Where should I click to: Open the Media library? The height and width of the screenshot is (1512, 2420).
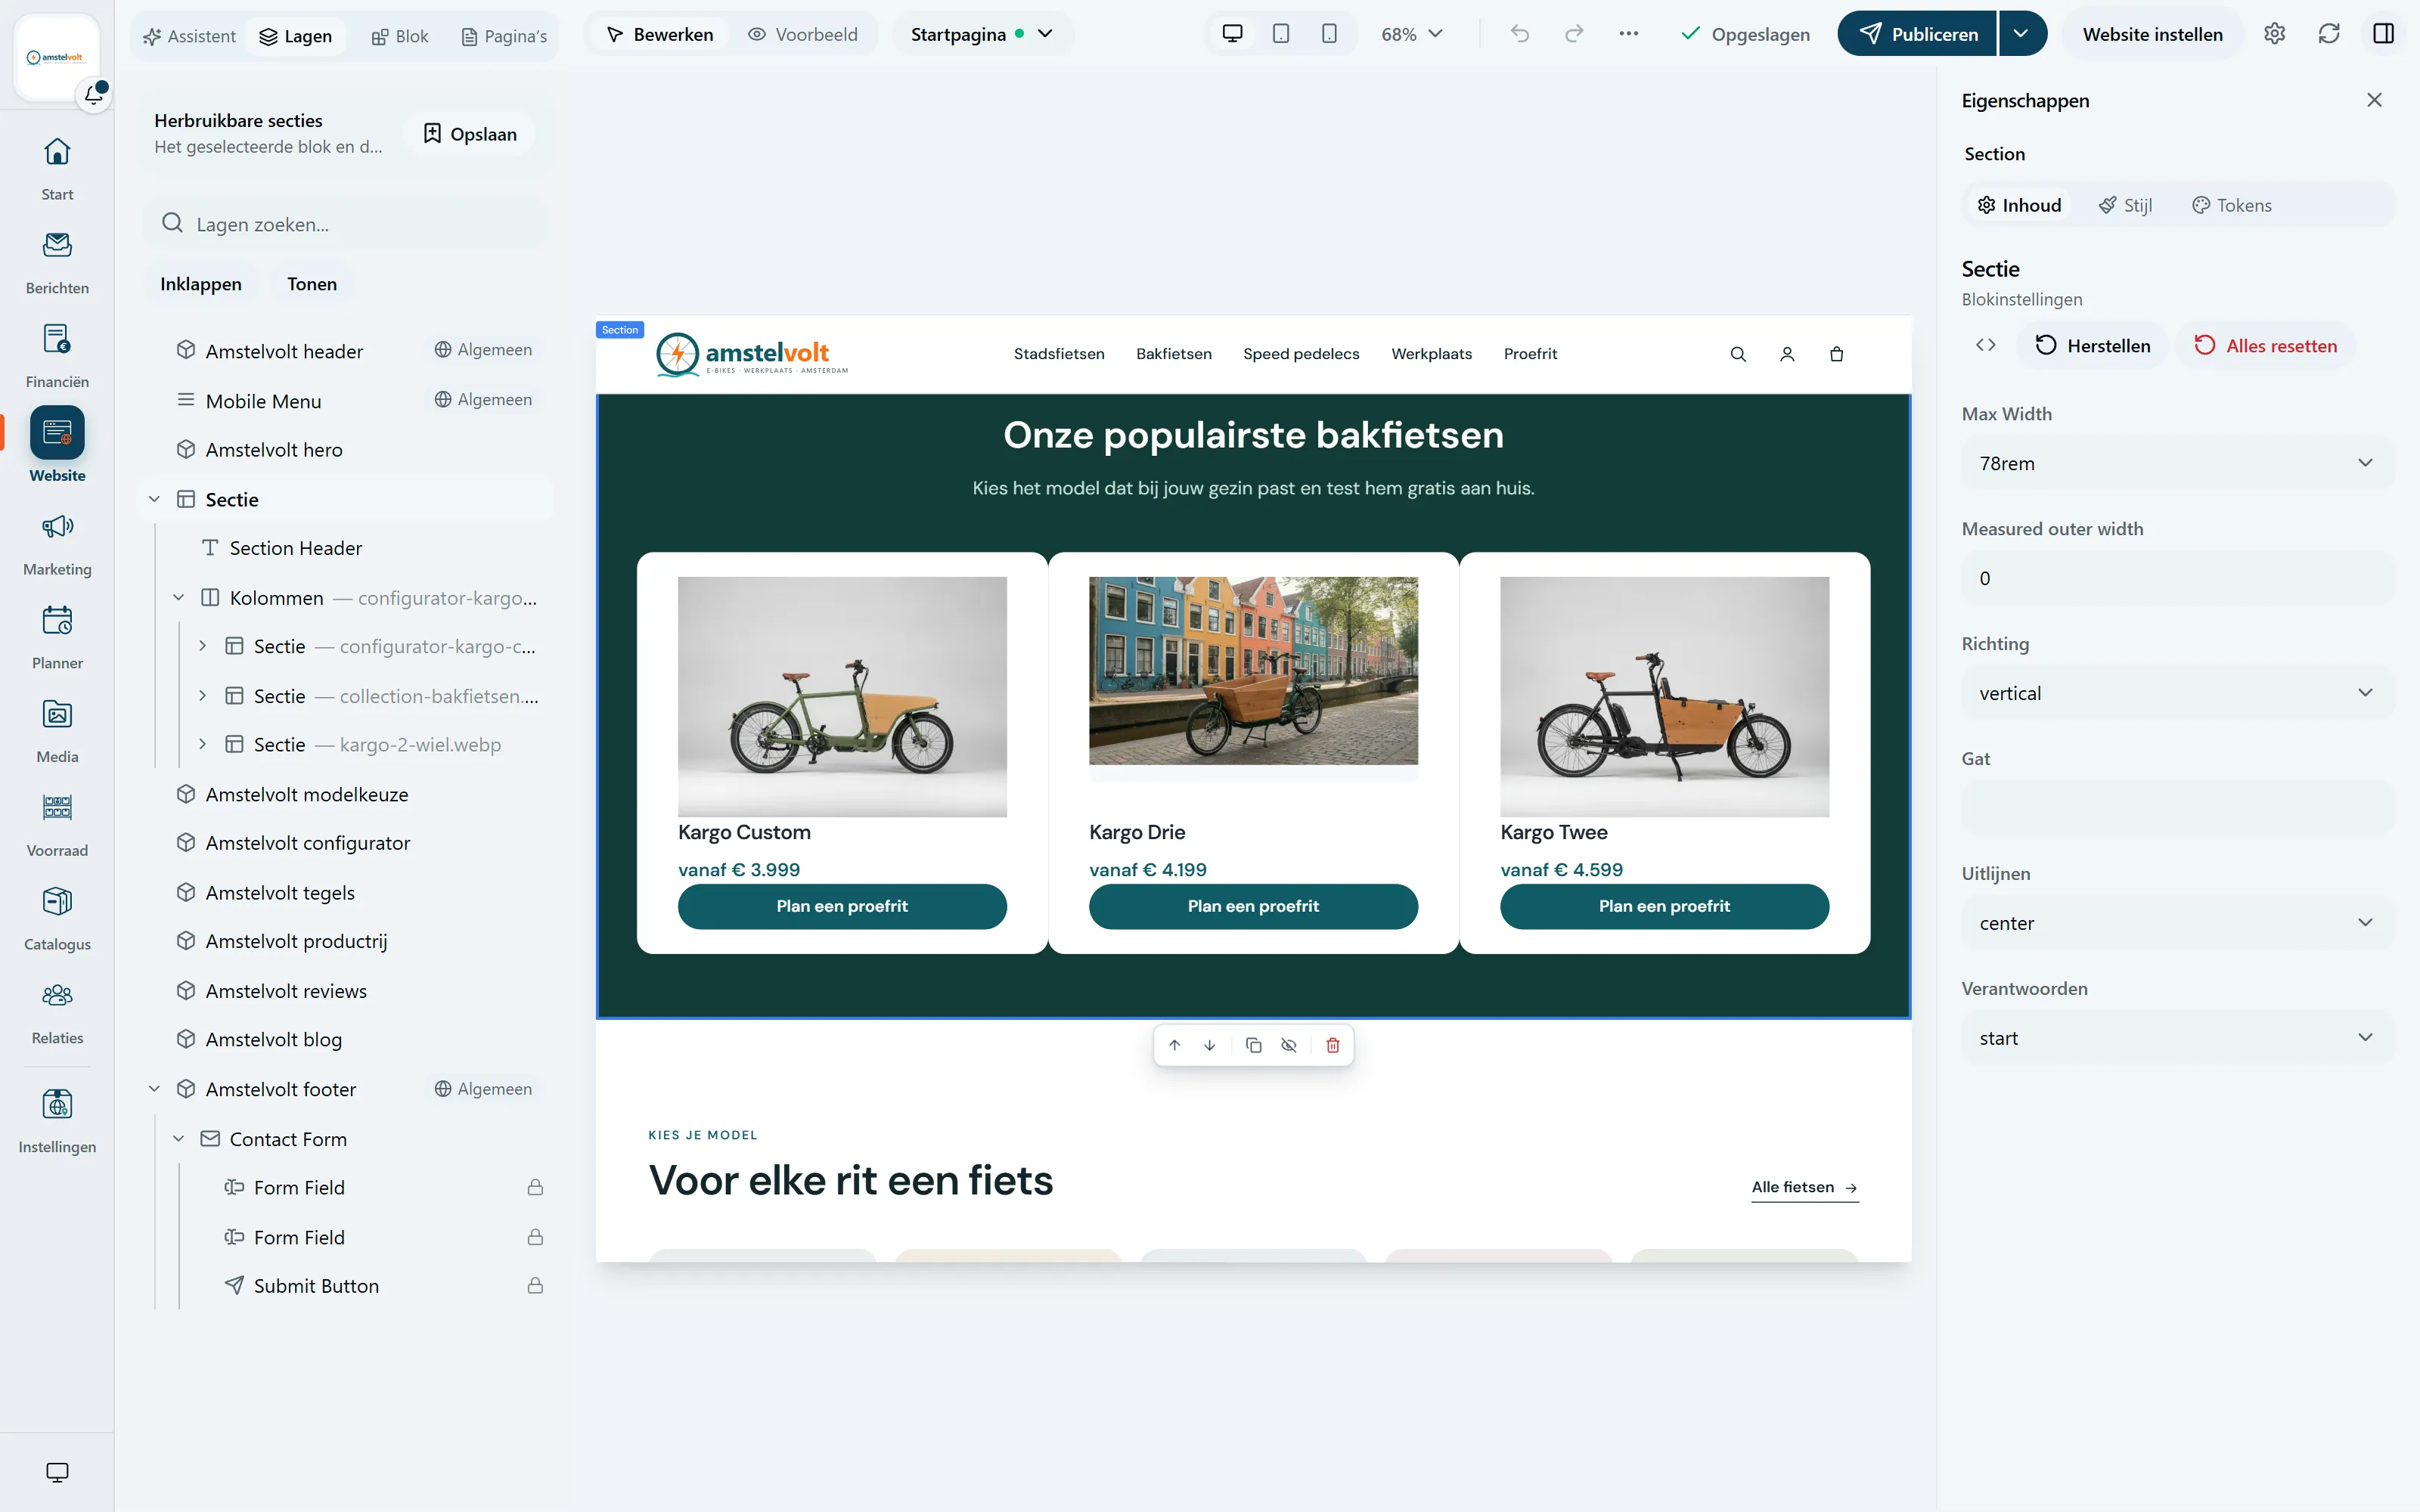[57, 731]
